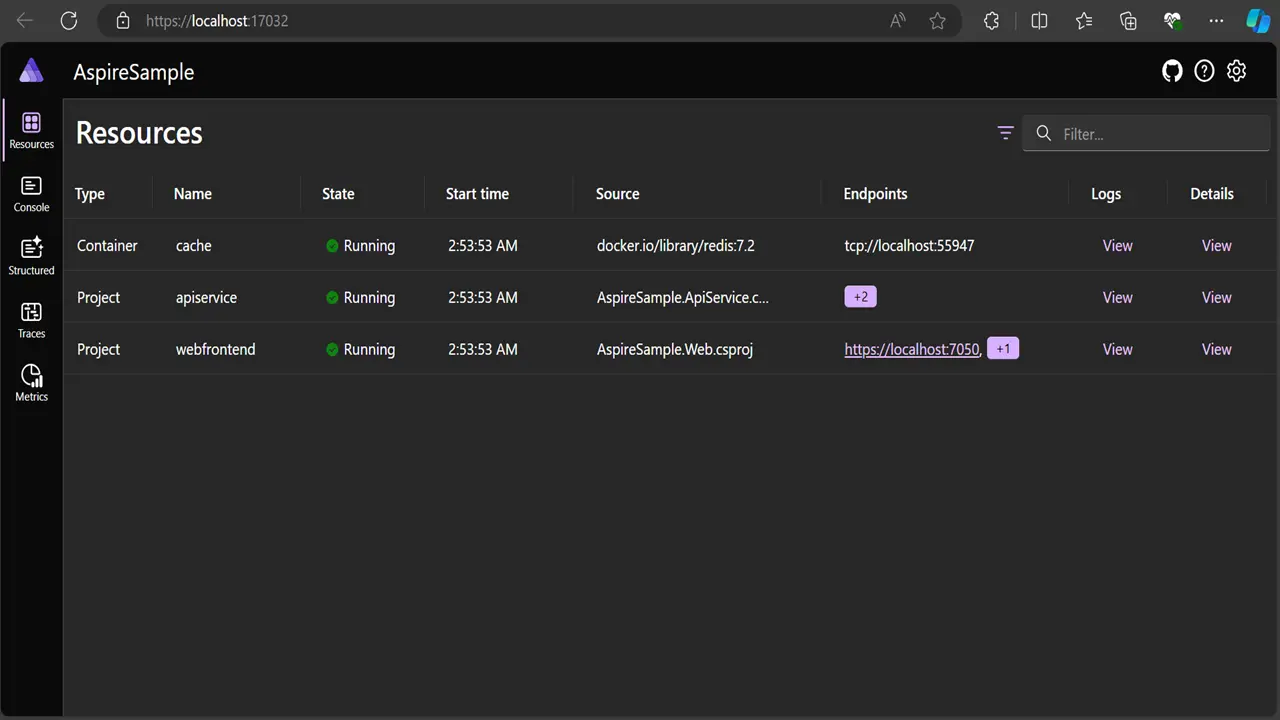Viewport: 1280px width, 720px height.
Task: Expand webfrontend +1 endpoints badge
Action: point(1003,349)
